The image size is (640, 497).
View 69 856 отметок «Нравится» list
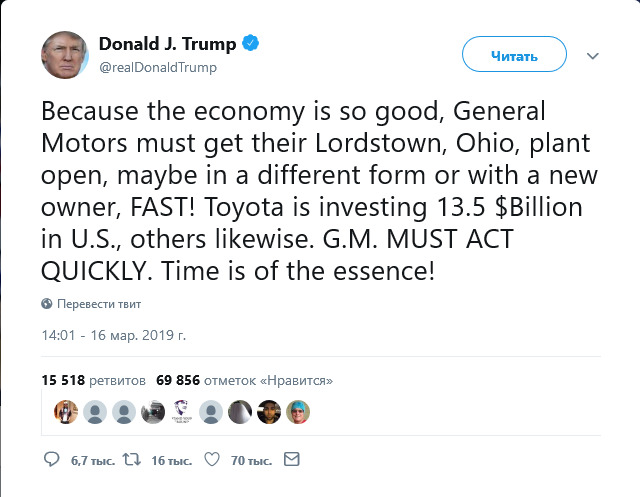(244, 380)
